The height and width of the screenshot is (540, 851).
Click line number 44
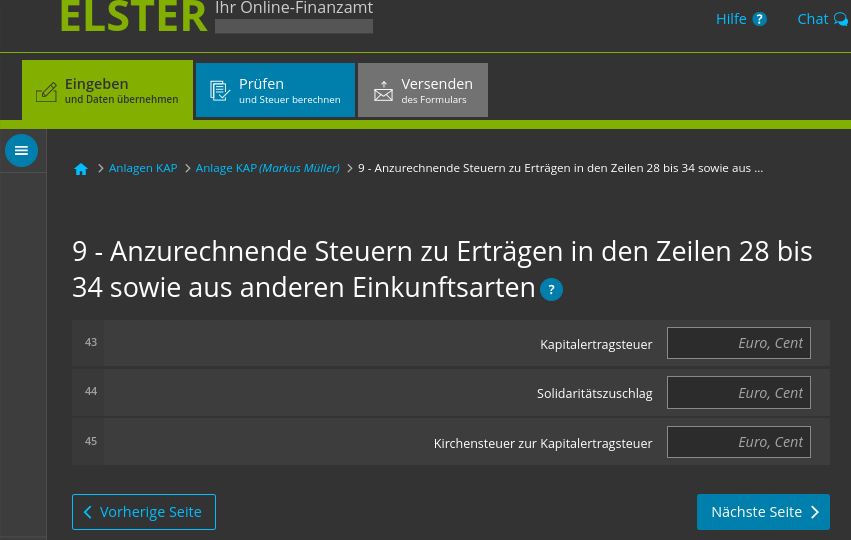coord(91,391)
